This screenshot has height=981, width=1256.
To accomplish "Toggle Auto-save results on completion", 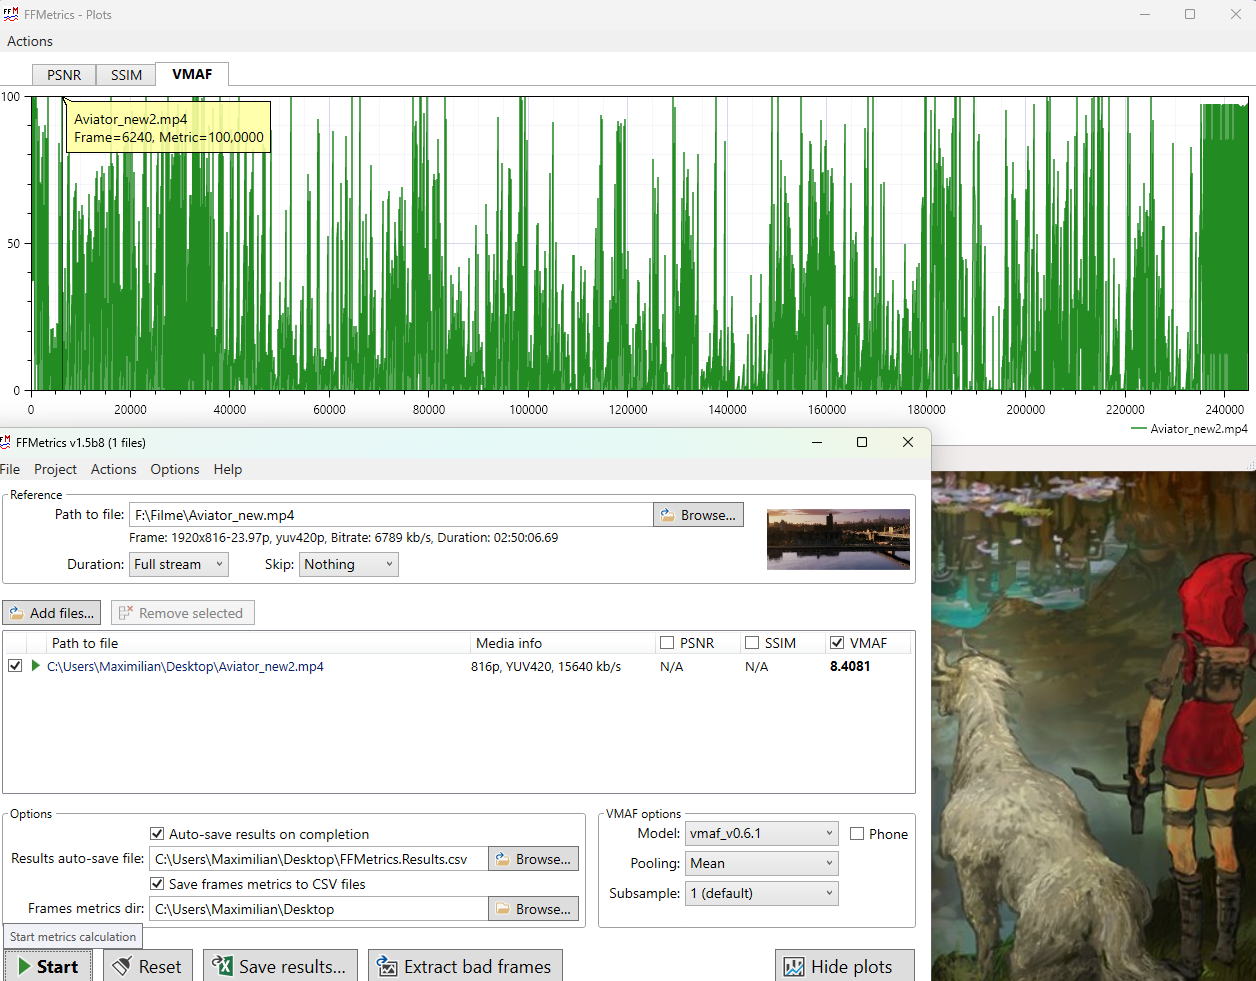I will (x=157, y=834).
